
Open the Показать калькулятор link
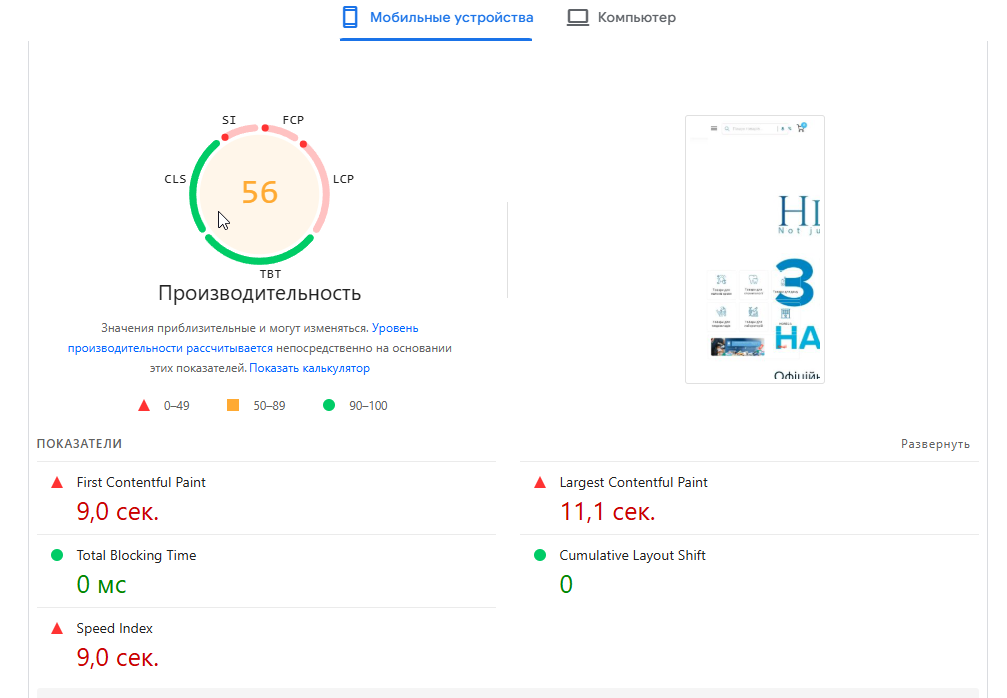[310, 368]
